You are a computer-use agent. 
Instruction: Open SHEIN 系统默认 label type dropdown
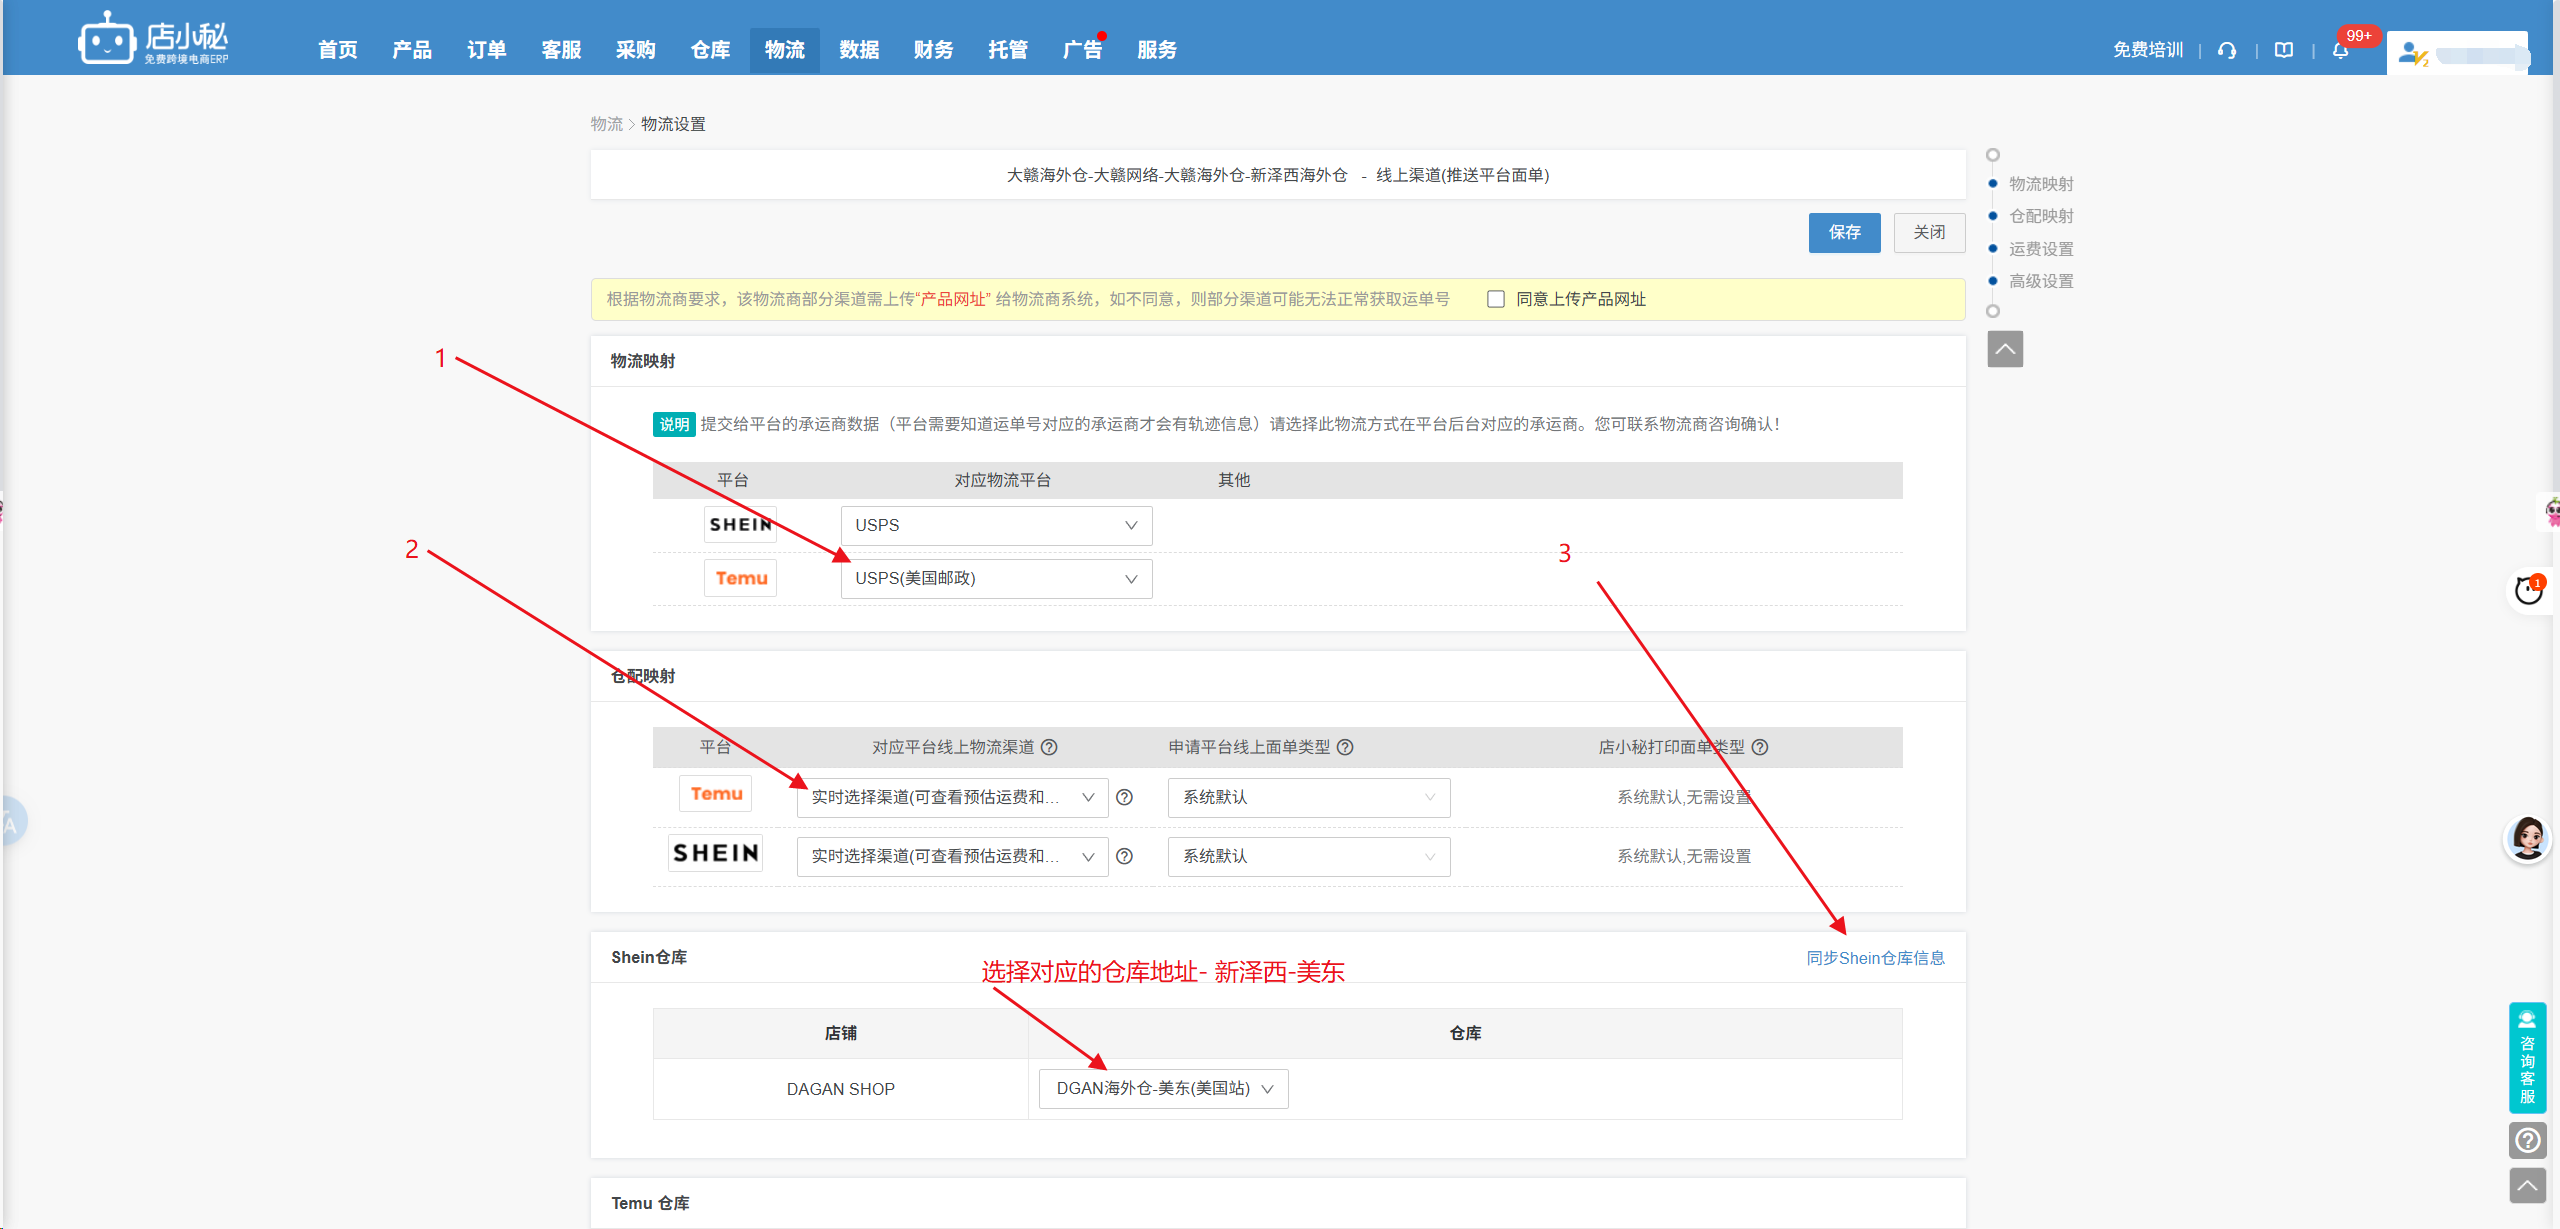(x=1309, y=857)
